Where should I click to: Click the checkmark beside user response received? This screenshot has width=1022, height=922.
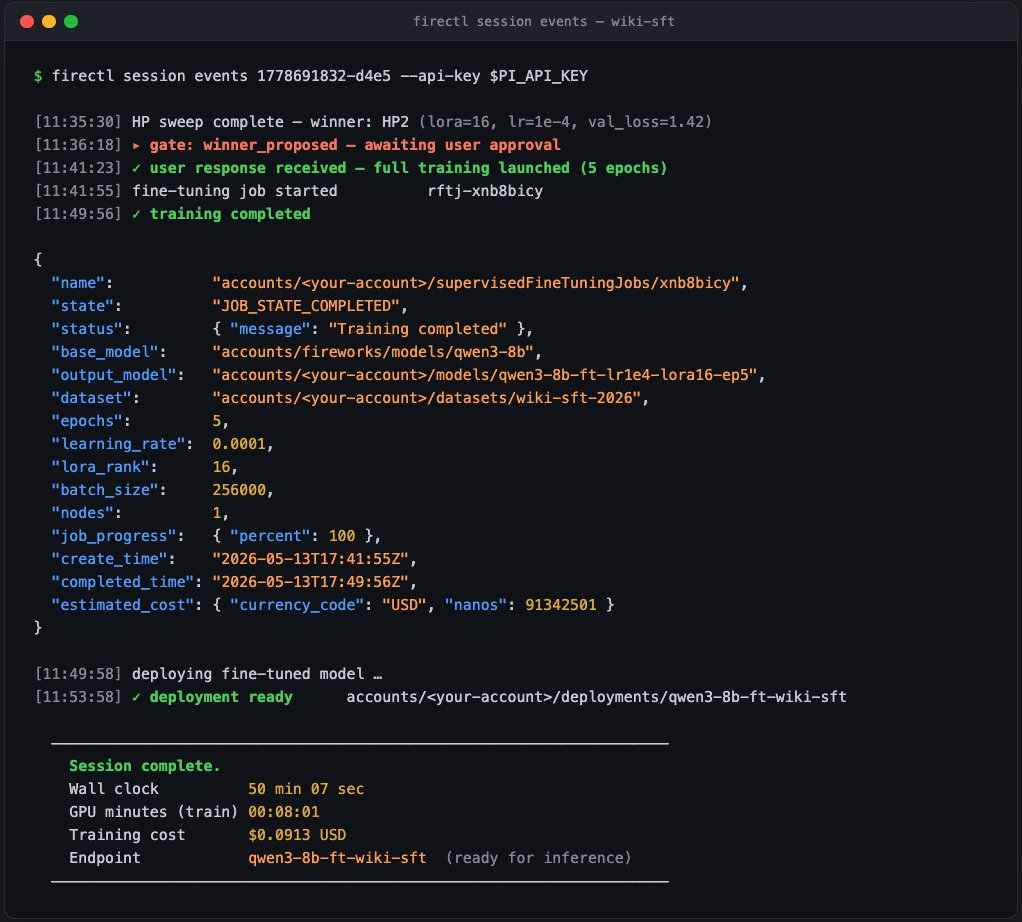[x=136, y=168]
